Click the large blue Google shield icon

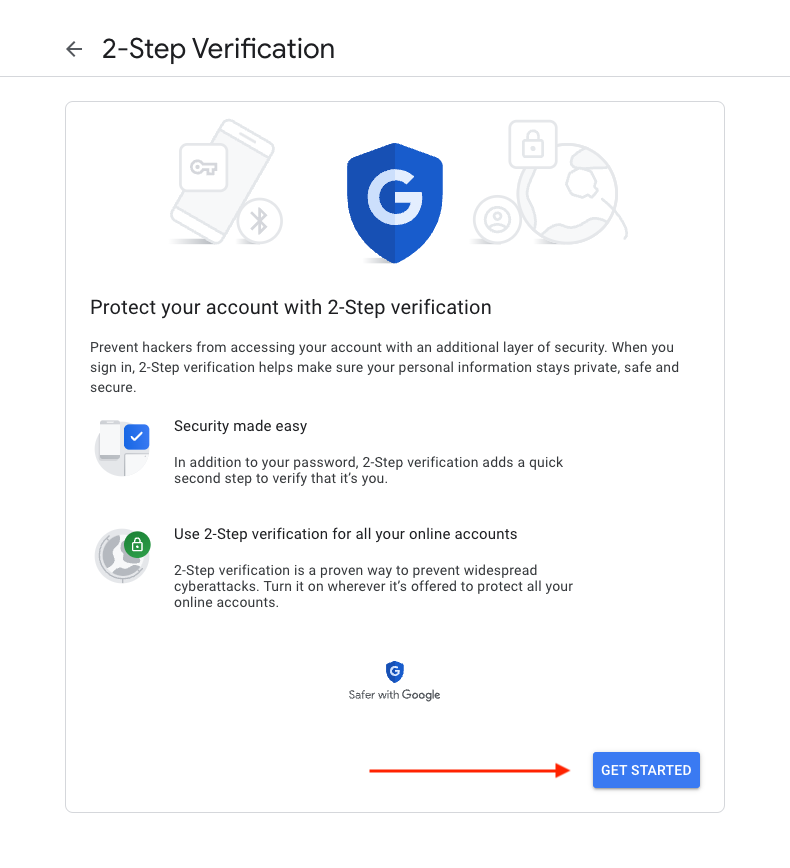pyautogui.click(x=395, y=203)
